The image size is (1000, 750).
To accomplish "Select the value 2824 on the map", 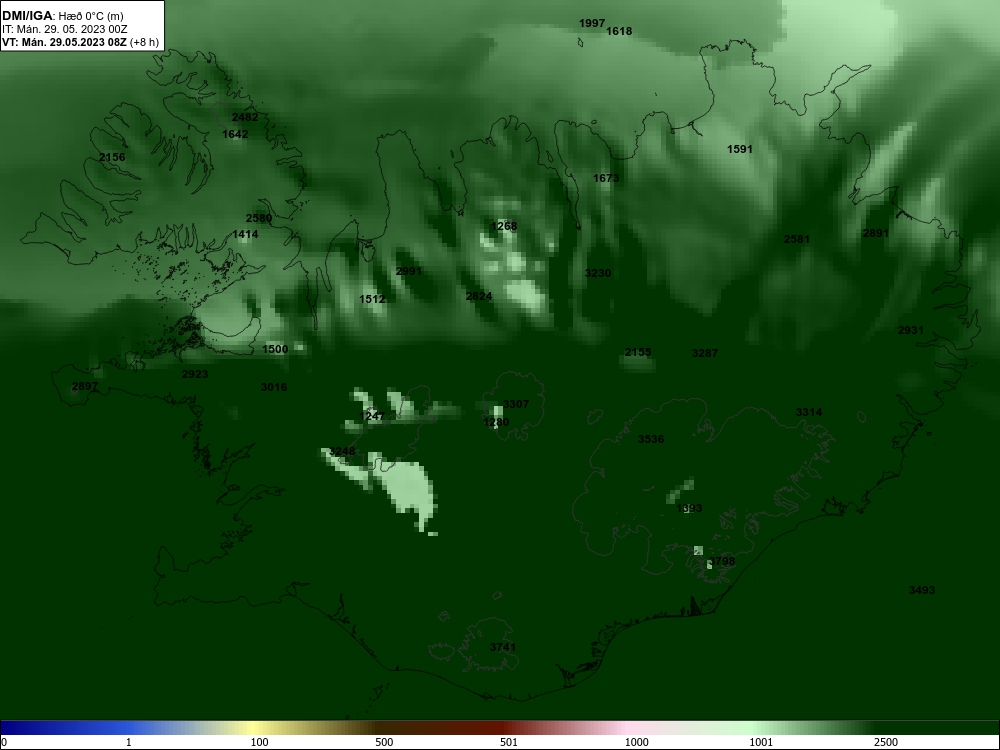I will point(479,295).
